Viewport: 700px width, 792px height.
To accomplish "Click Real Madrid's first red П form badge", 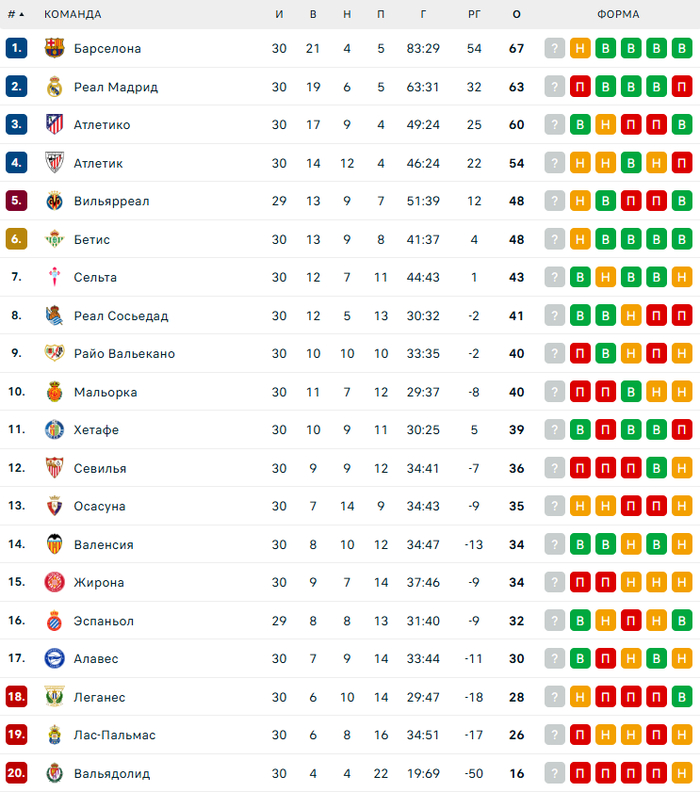I will click(580, 87).
